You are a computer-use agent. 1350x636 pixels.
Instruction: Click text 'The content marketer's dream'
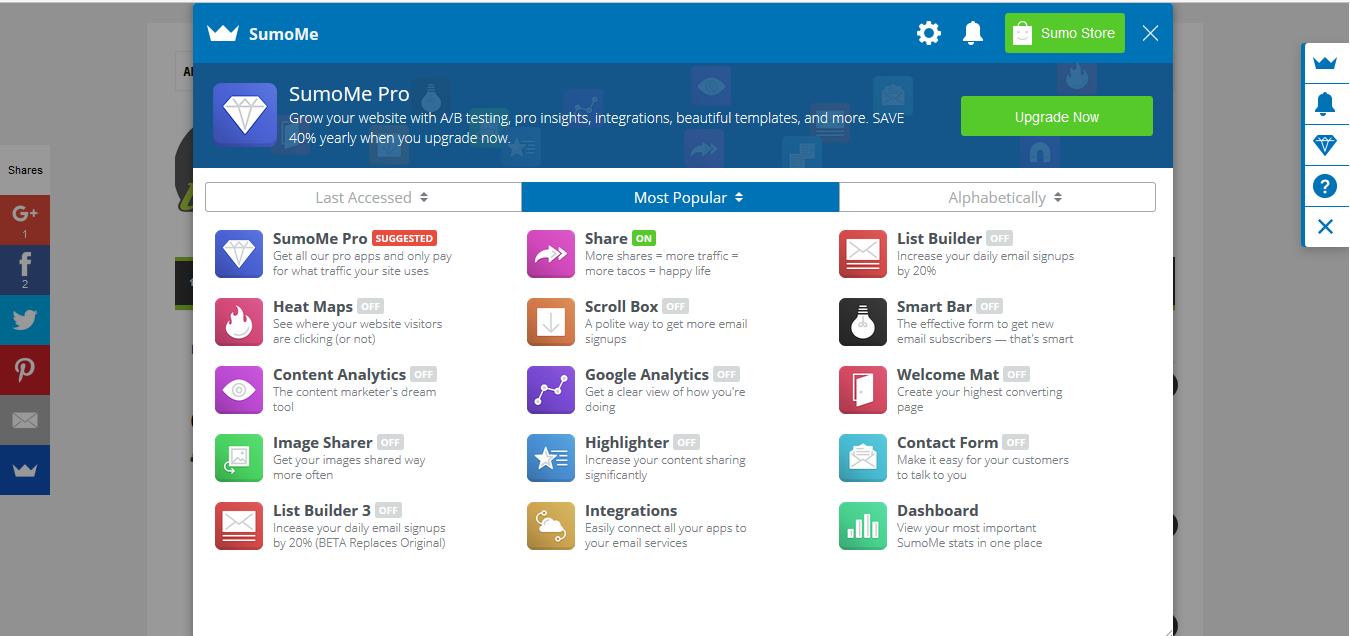click(x=355, y=392)
